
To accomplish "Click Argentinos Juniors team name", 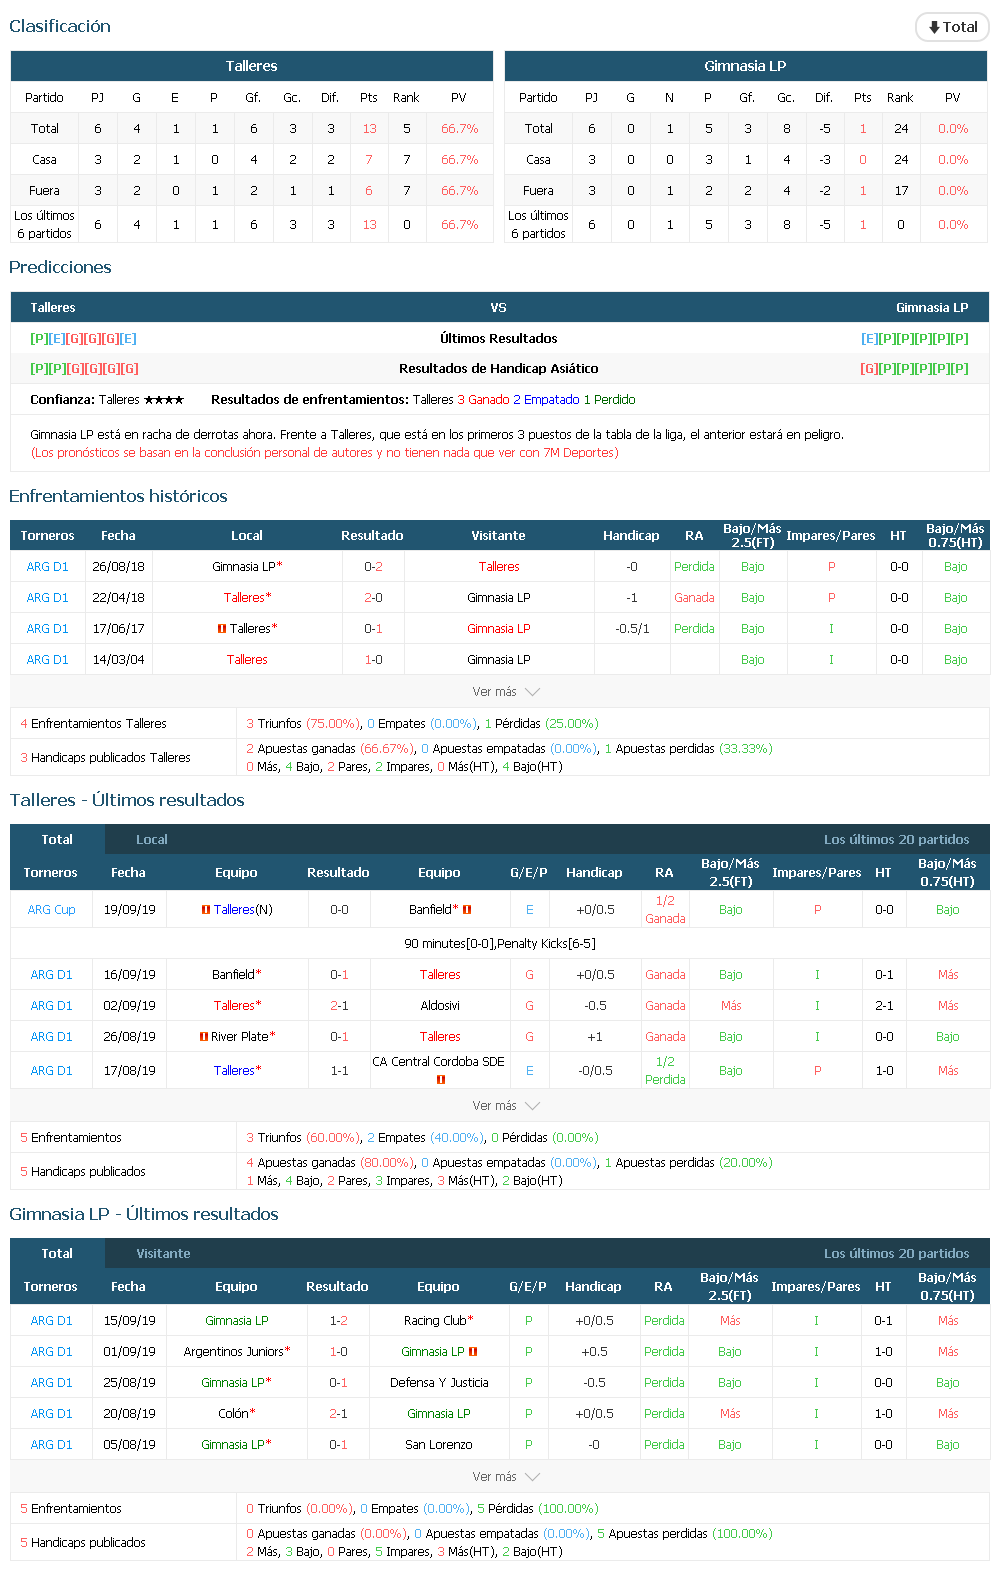I will pos(234,1352).
